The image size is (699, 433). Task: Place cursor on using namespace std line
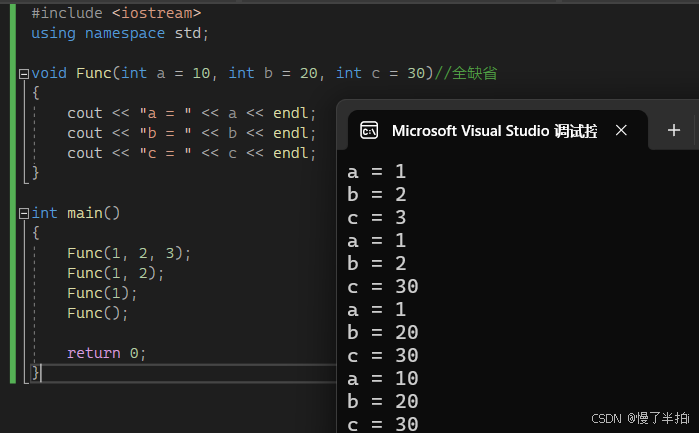(120, 33)
